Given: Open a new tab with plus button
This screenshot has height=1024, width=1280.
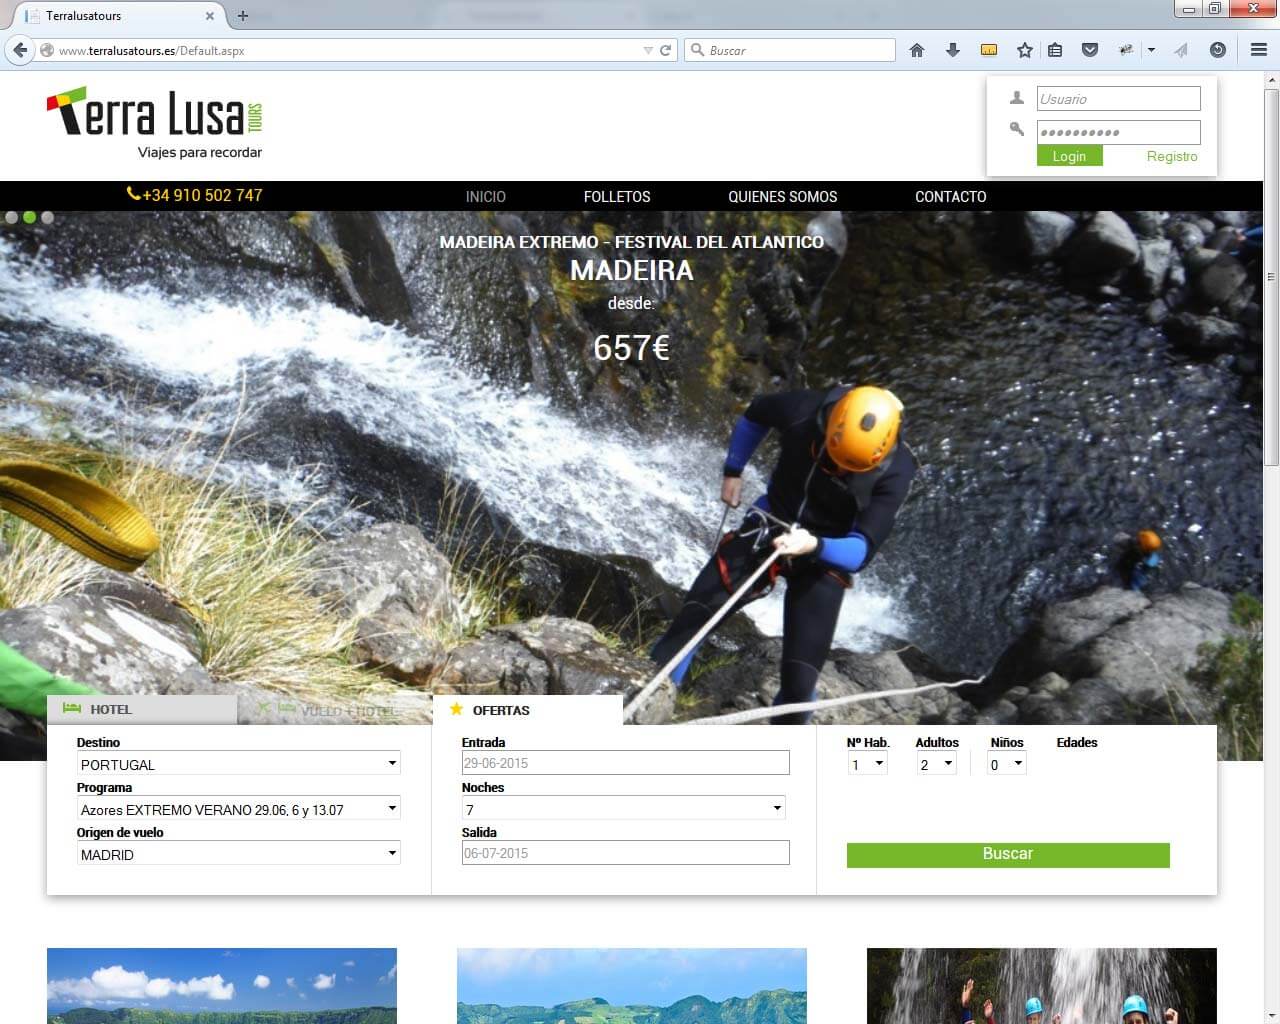Looking at the screenshot, I should tap(243, 16).
